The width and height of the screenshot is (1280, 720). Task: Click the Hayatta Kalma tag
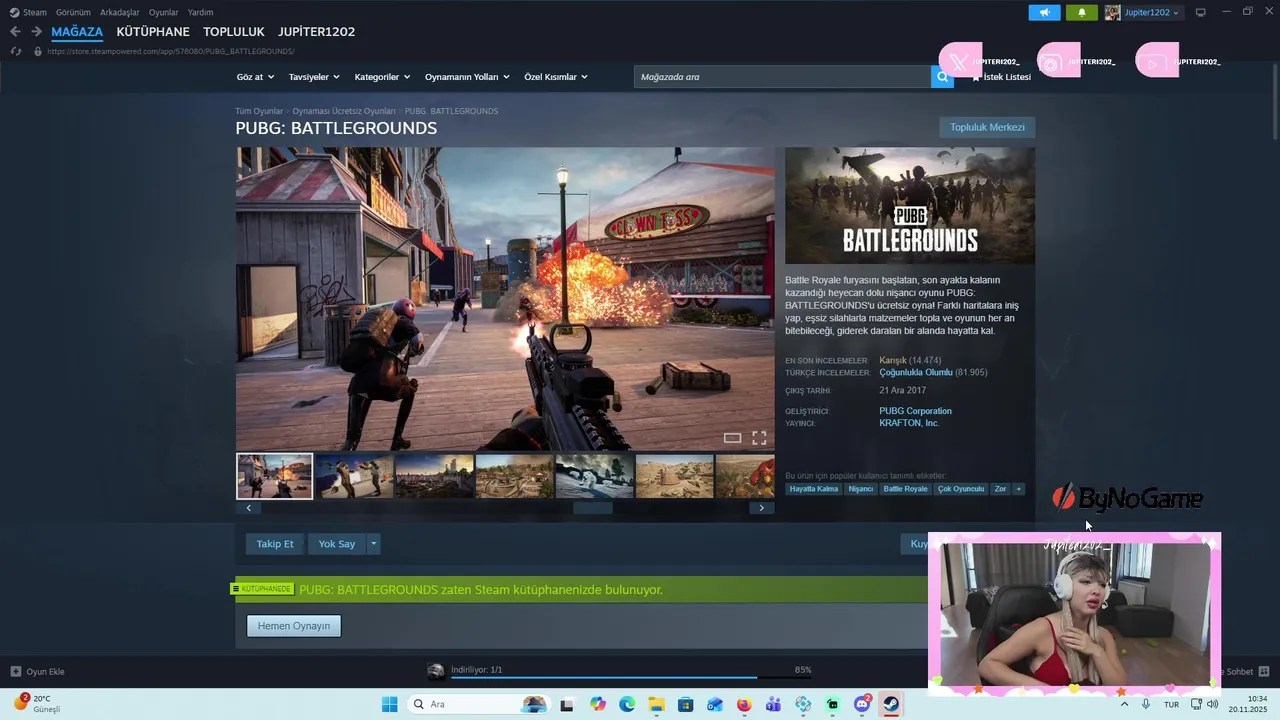pos(814,489)
